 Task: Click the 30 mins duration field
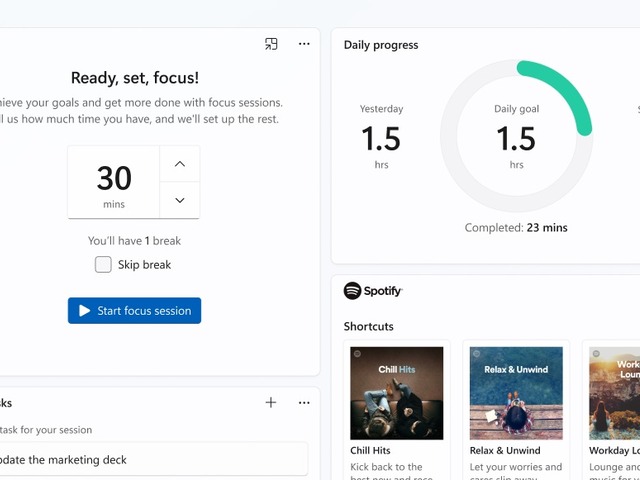point(114,182)
